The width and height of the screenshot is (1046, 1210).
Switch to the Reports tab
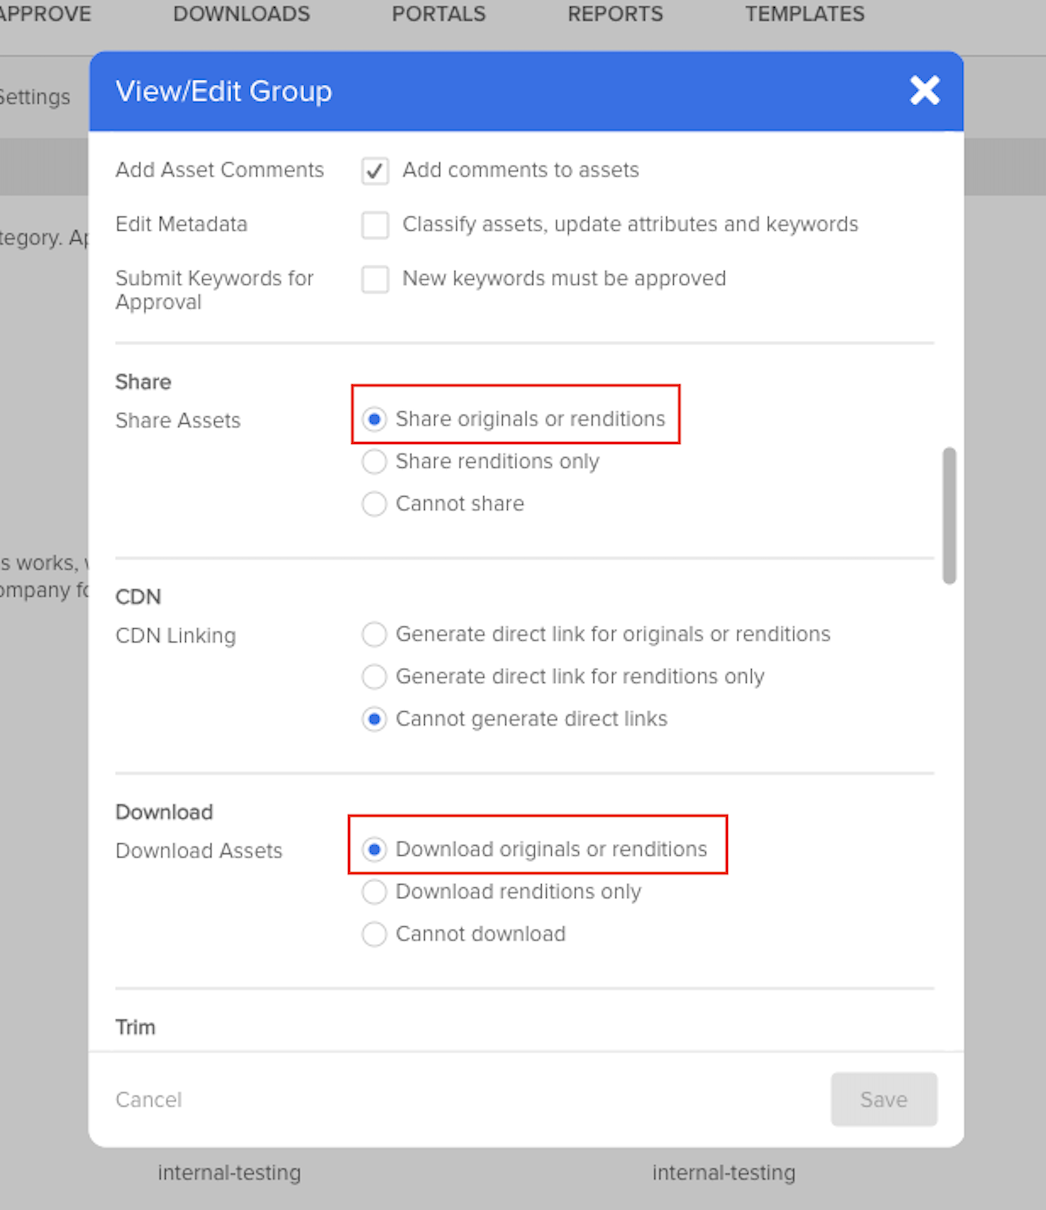pyautogui.click(x=615, y=14)
